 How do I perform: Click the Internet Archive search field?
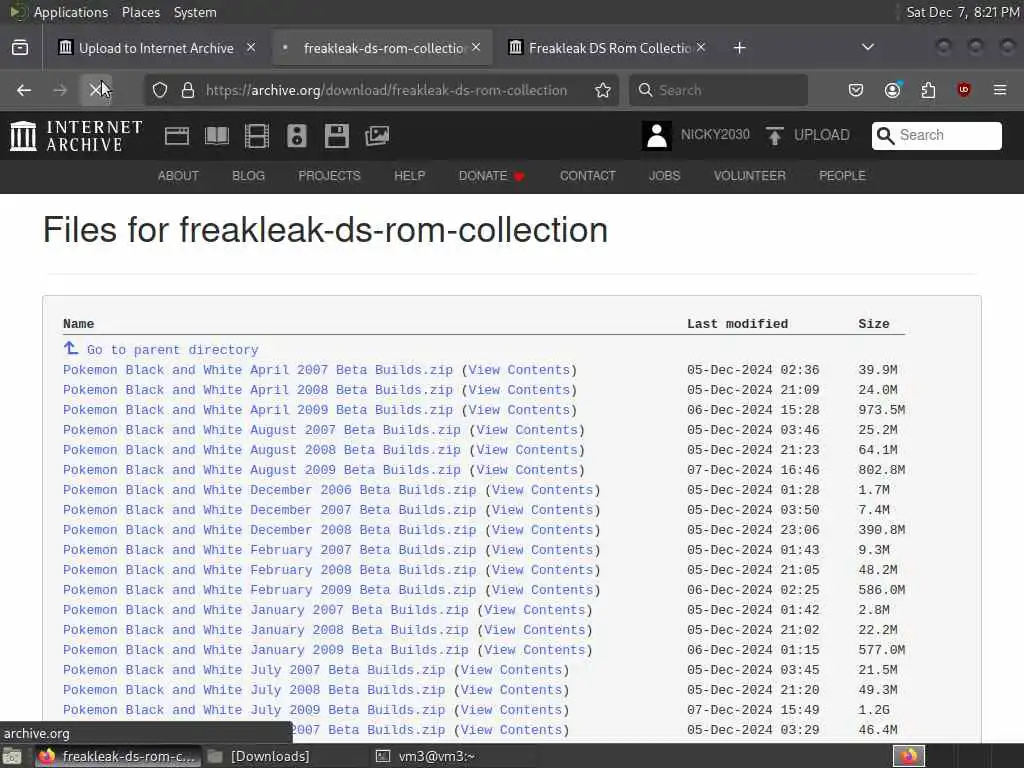(x=936, y=135)
